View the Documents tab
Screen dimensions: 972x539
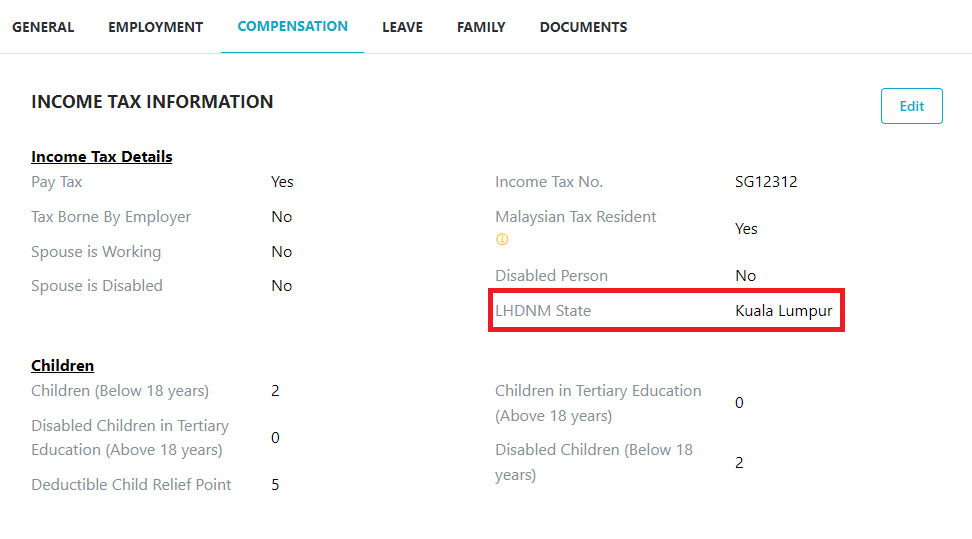(x=583, y=27)
